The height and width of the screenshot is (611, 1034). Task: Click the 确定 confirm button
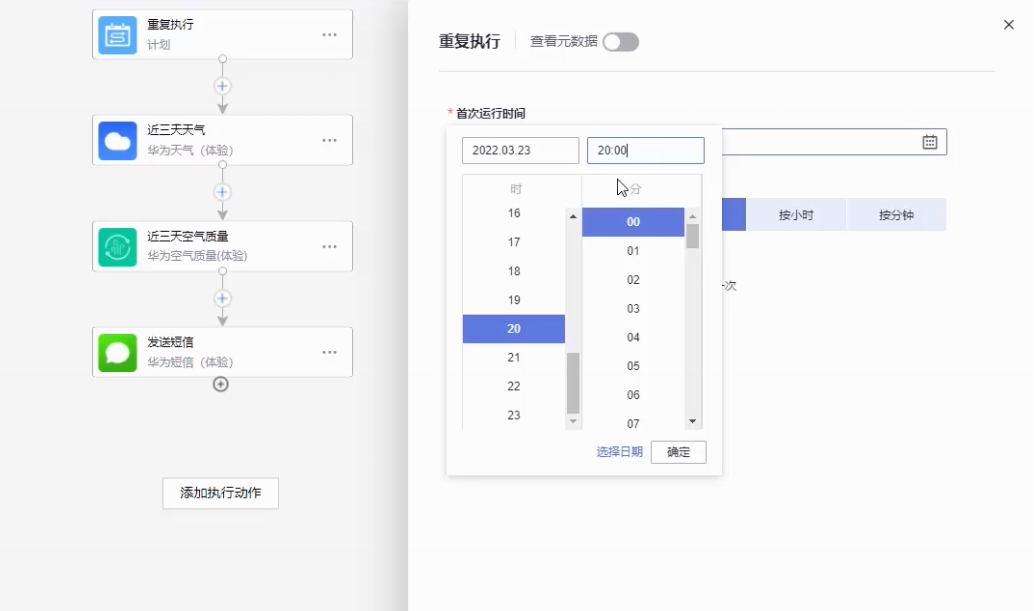click(x=678, y=452)
